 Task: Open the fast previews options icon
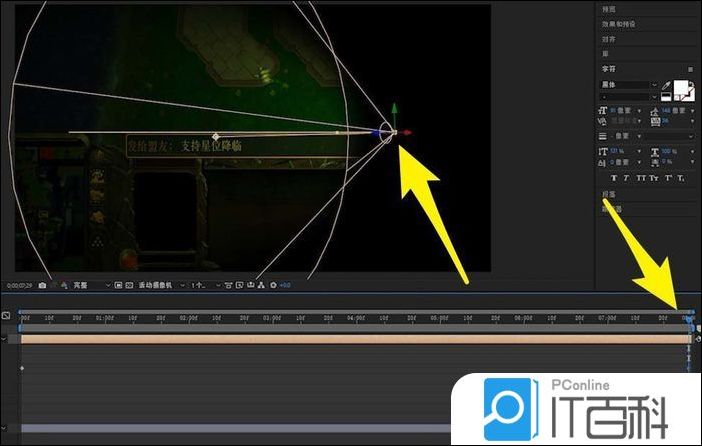(x=239, y=285)
